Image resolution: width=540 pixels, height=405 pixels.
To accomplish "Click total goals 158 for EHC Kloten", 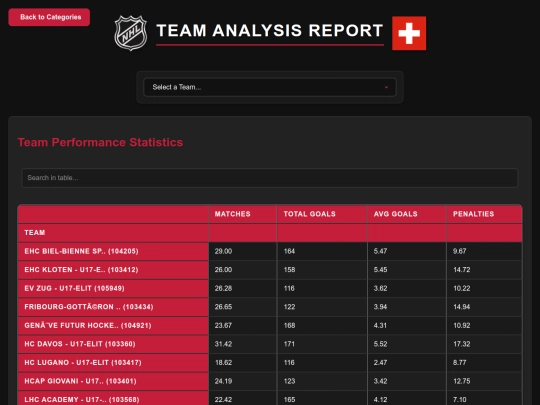I will (289, 270).
